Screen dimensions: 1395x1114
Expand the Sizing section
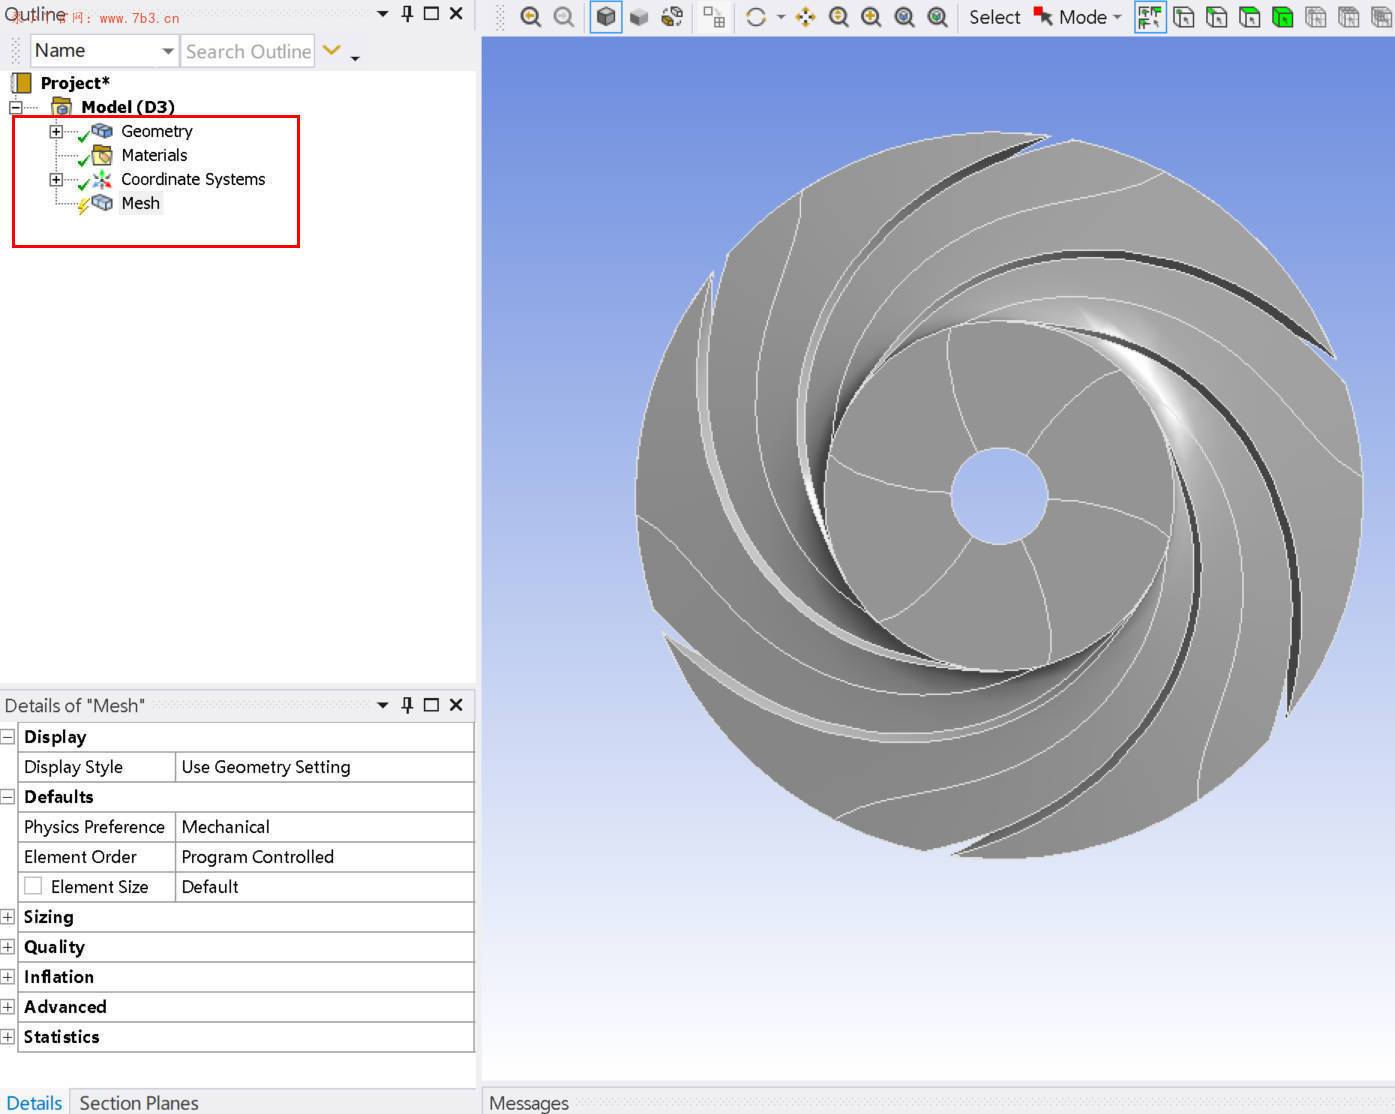[8, 917]
